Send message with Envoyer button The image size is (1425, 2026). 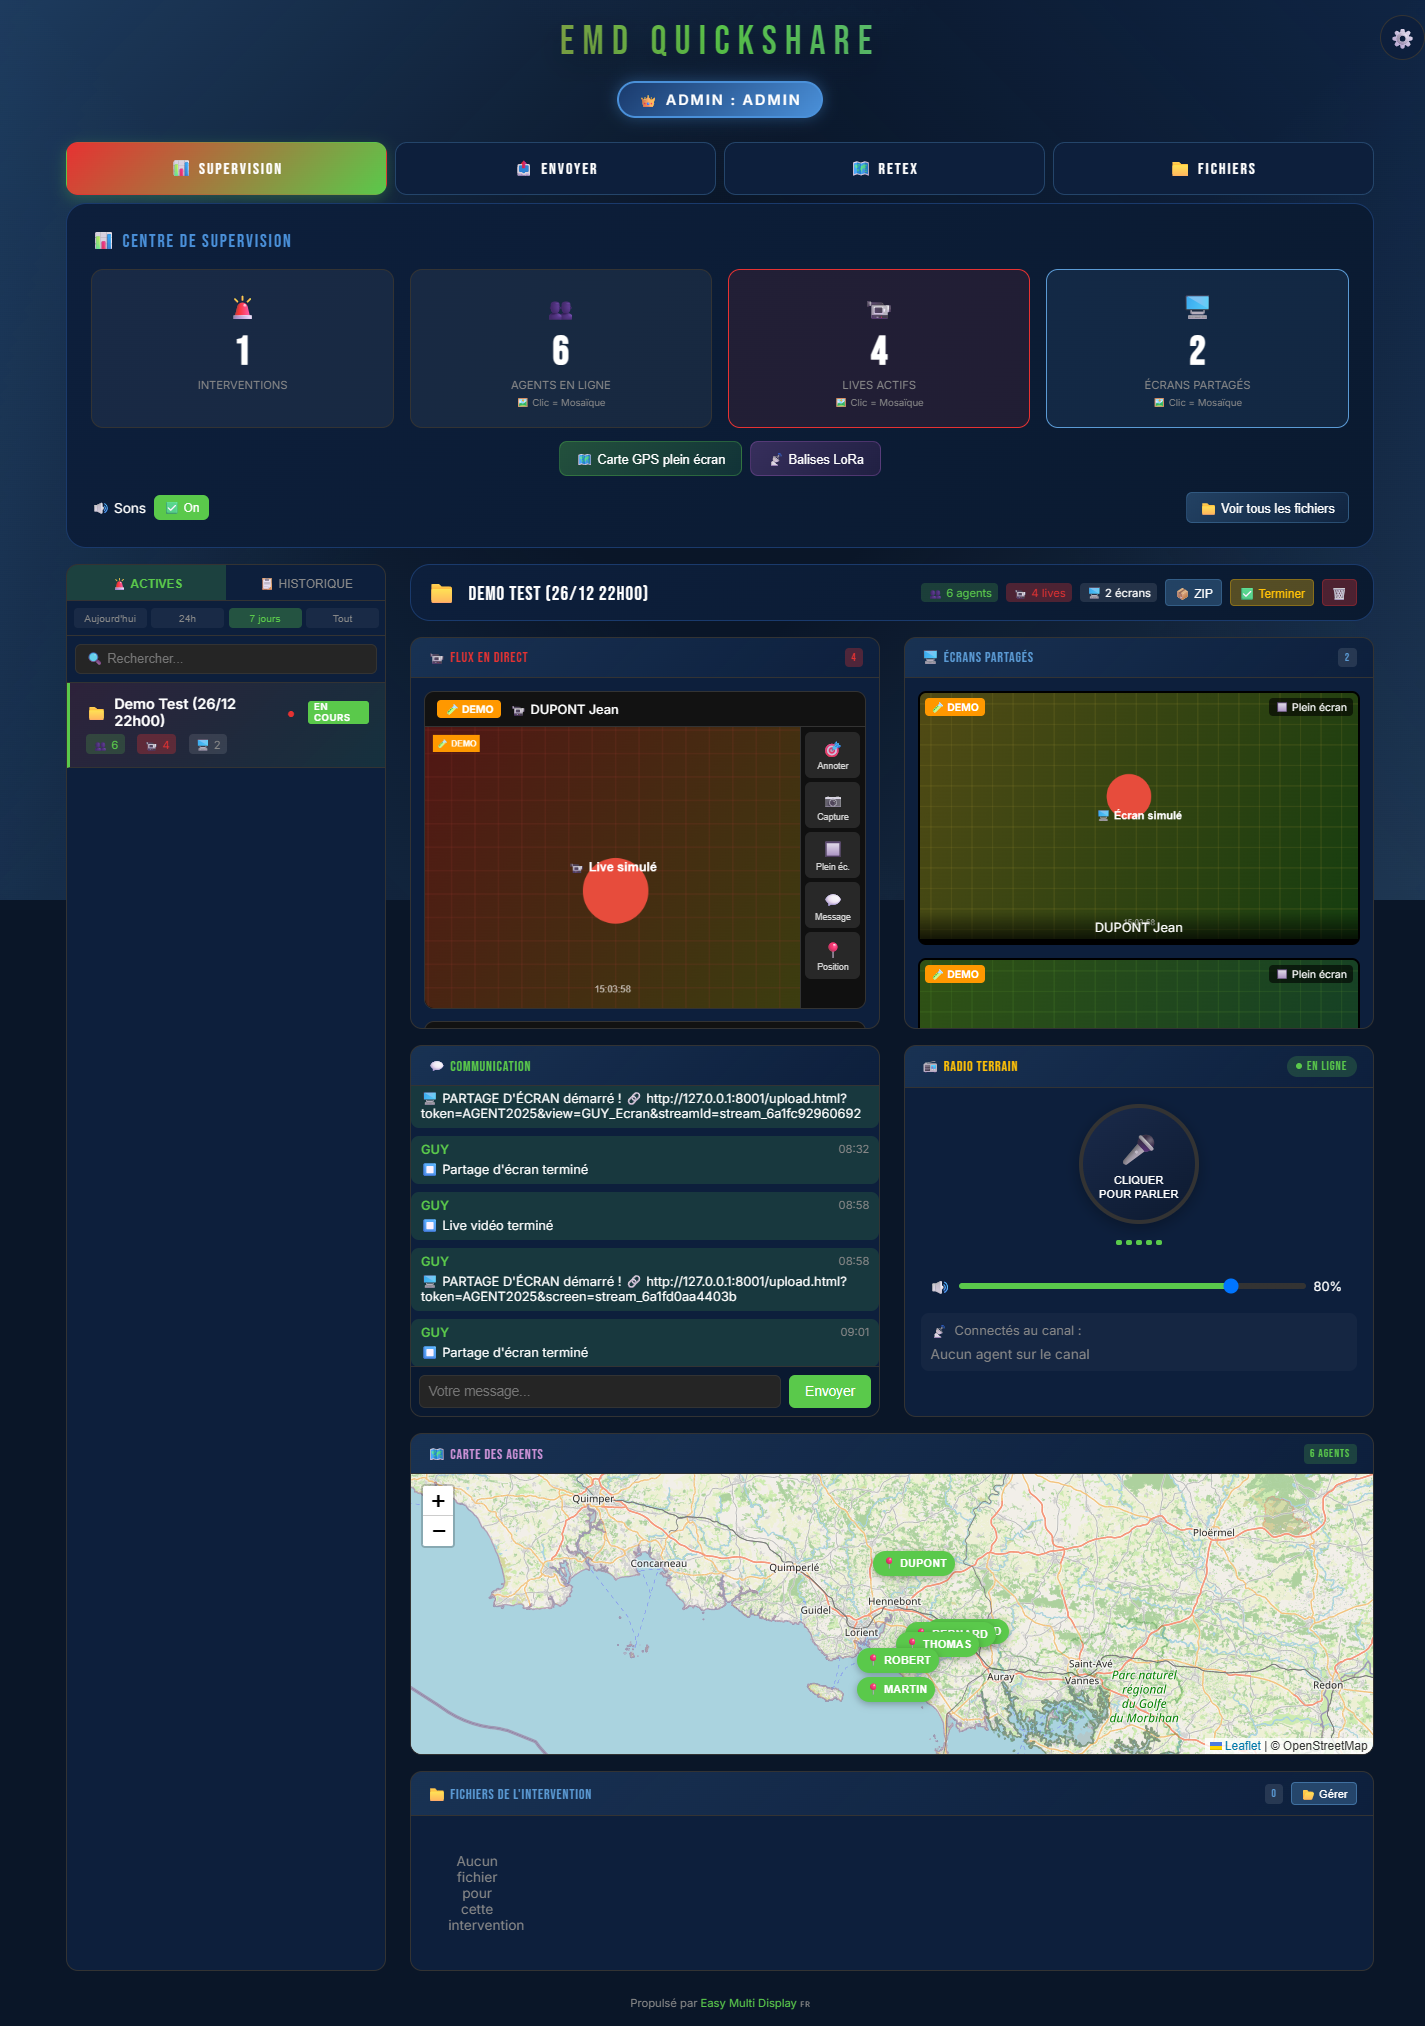tap(830, 1391)
